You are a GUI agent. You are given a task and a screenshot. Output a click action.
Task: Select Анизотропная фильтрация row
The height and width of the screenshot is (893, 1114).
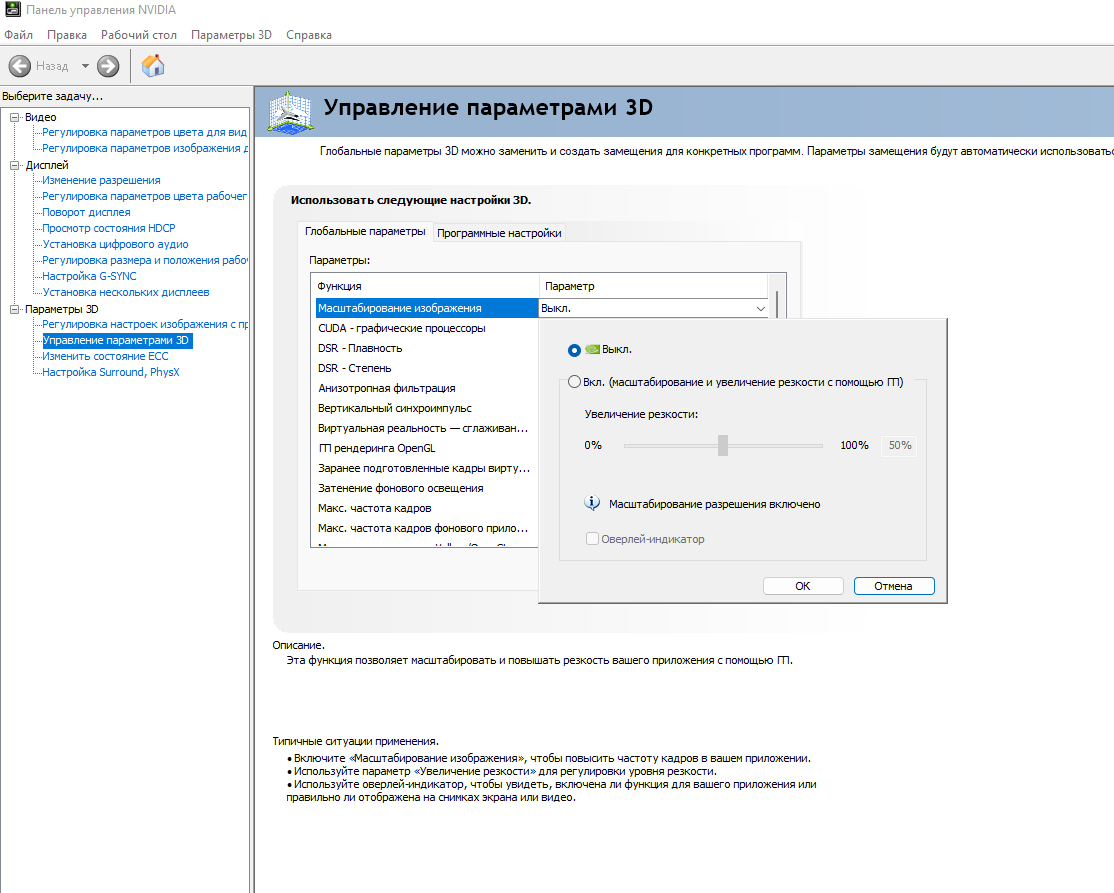(x=427, y=388)
